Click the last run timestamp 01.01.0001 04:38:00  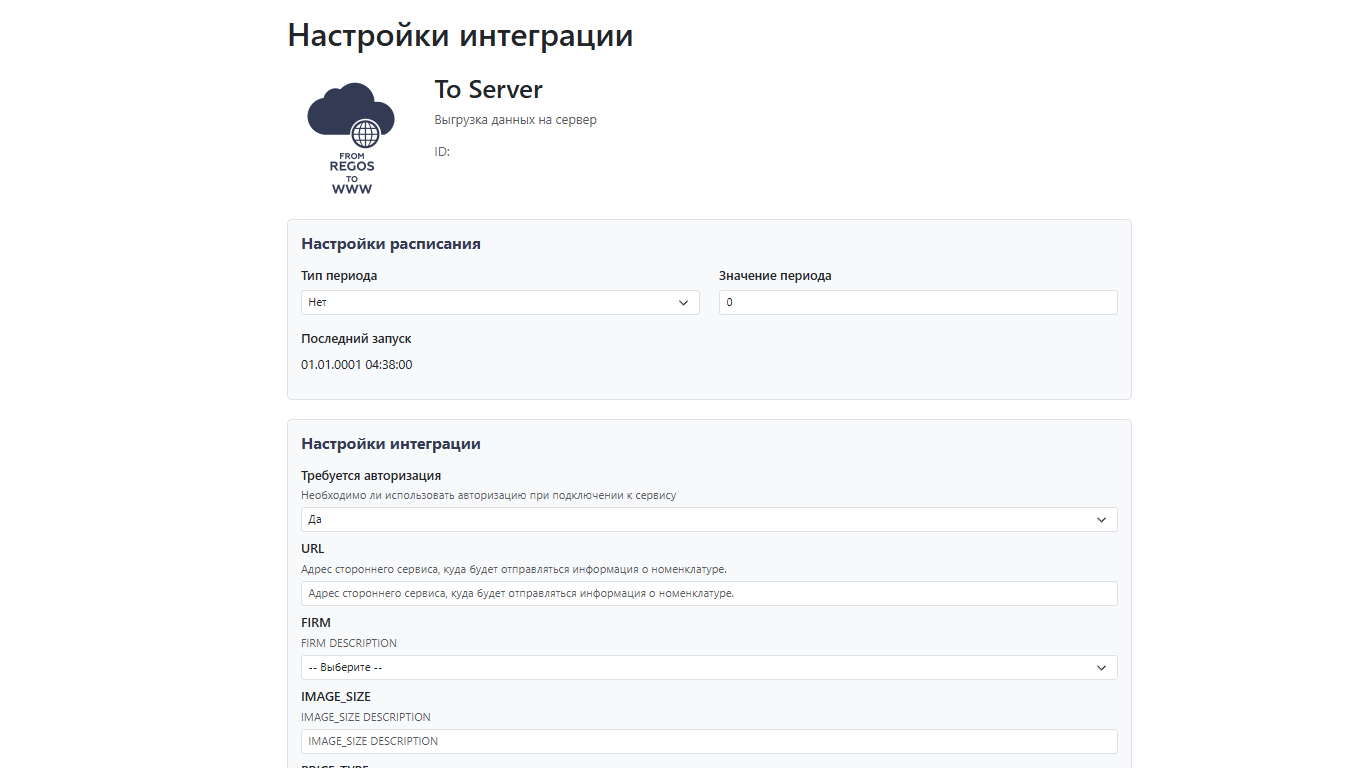tap(357, 365)
